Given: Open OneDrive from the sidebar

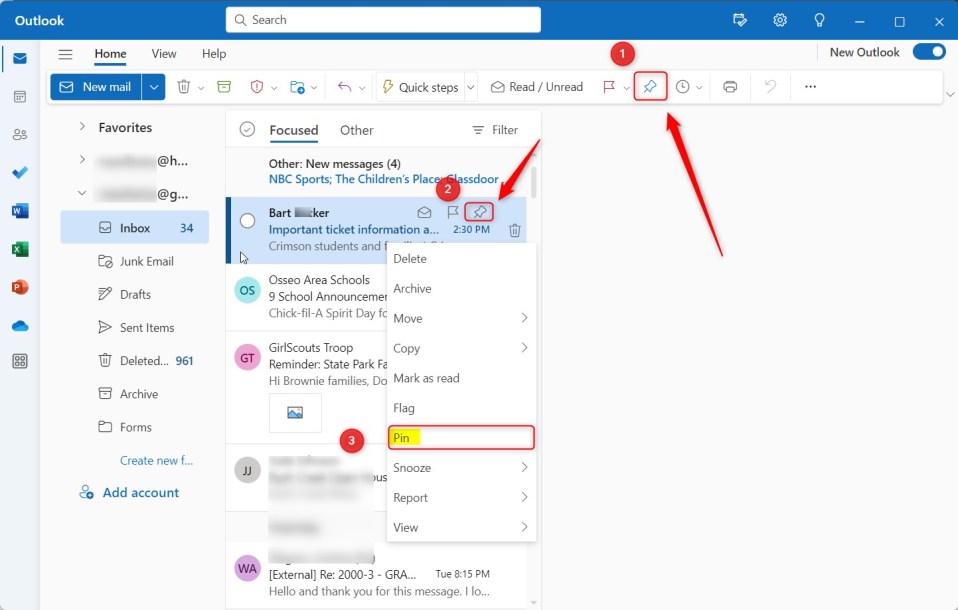Looking at the screenshot, I should tap(20, 324).
